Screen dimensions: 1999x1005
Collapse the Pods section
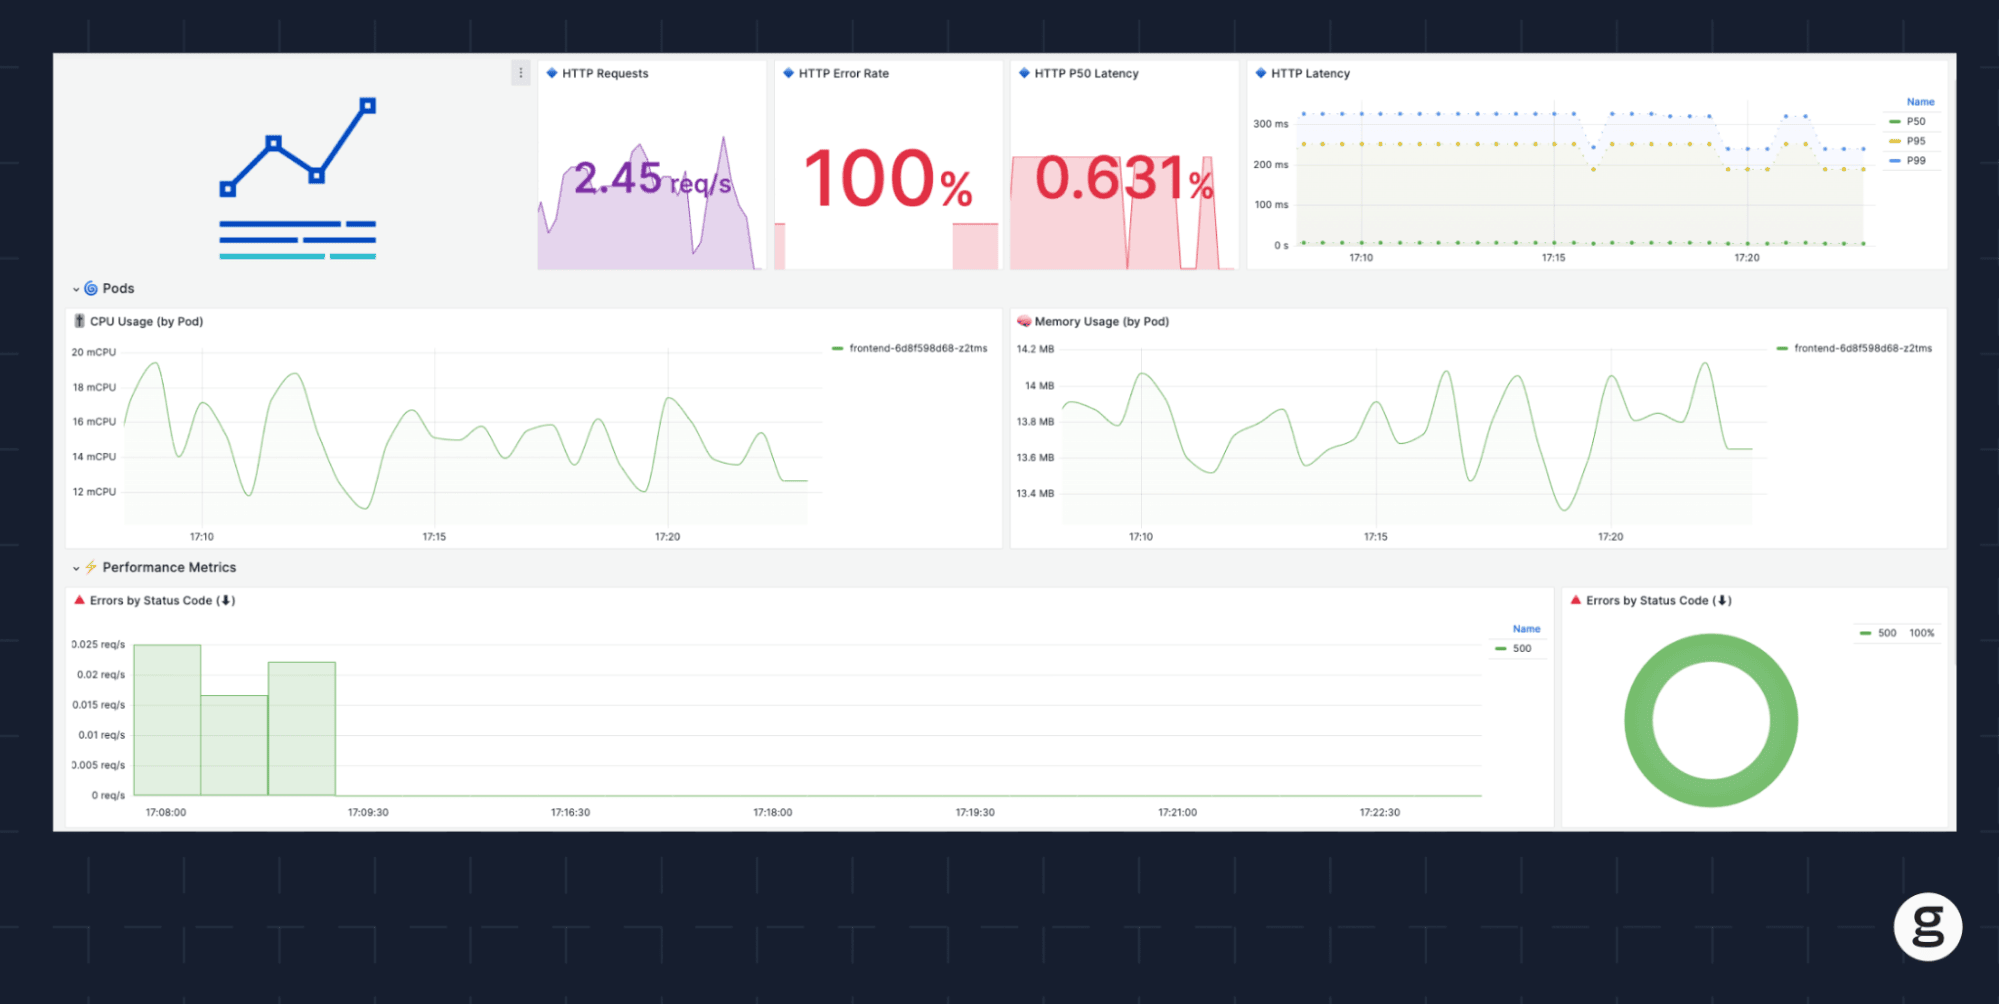tap(76, 288)
